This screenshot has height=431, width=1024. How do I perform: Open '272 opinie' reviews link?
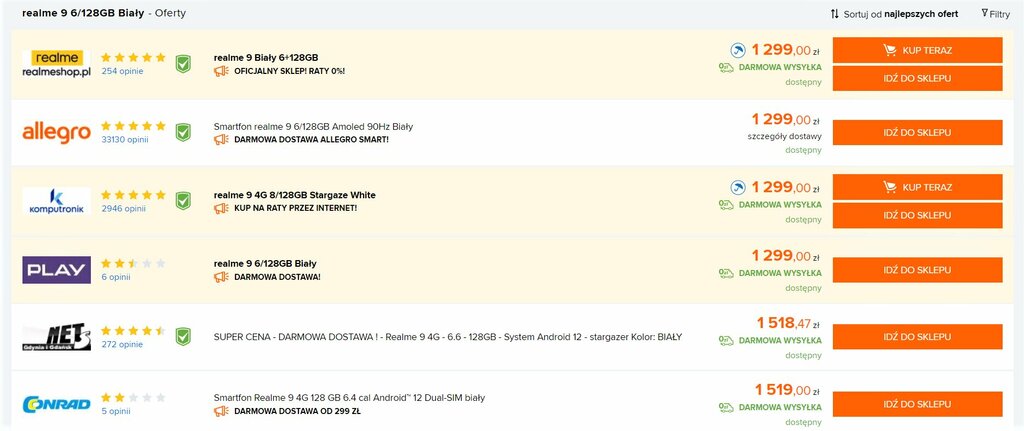point(122,344)
